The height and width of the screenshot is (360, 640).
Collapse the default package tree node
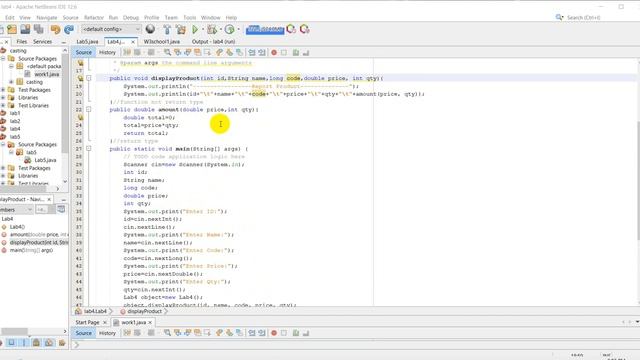pos(11,66)
